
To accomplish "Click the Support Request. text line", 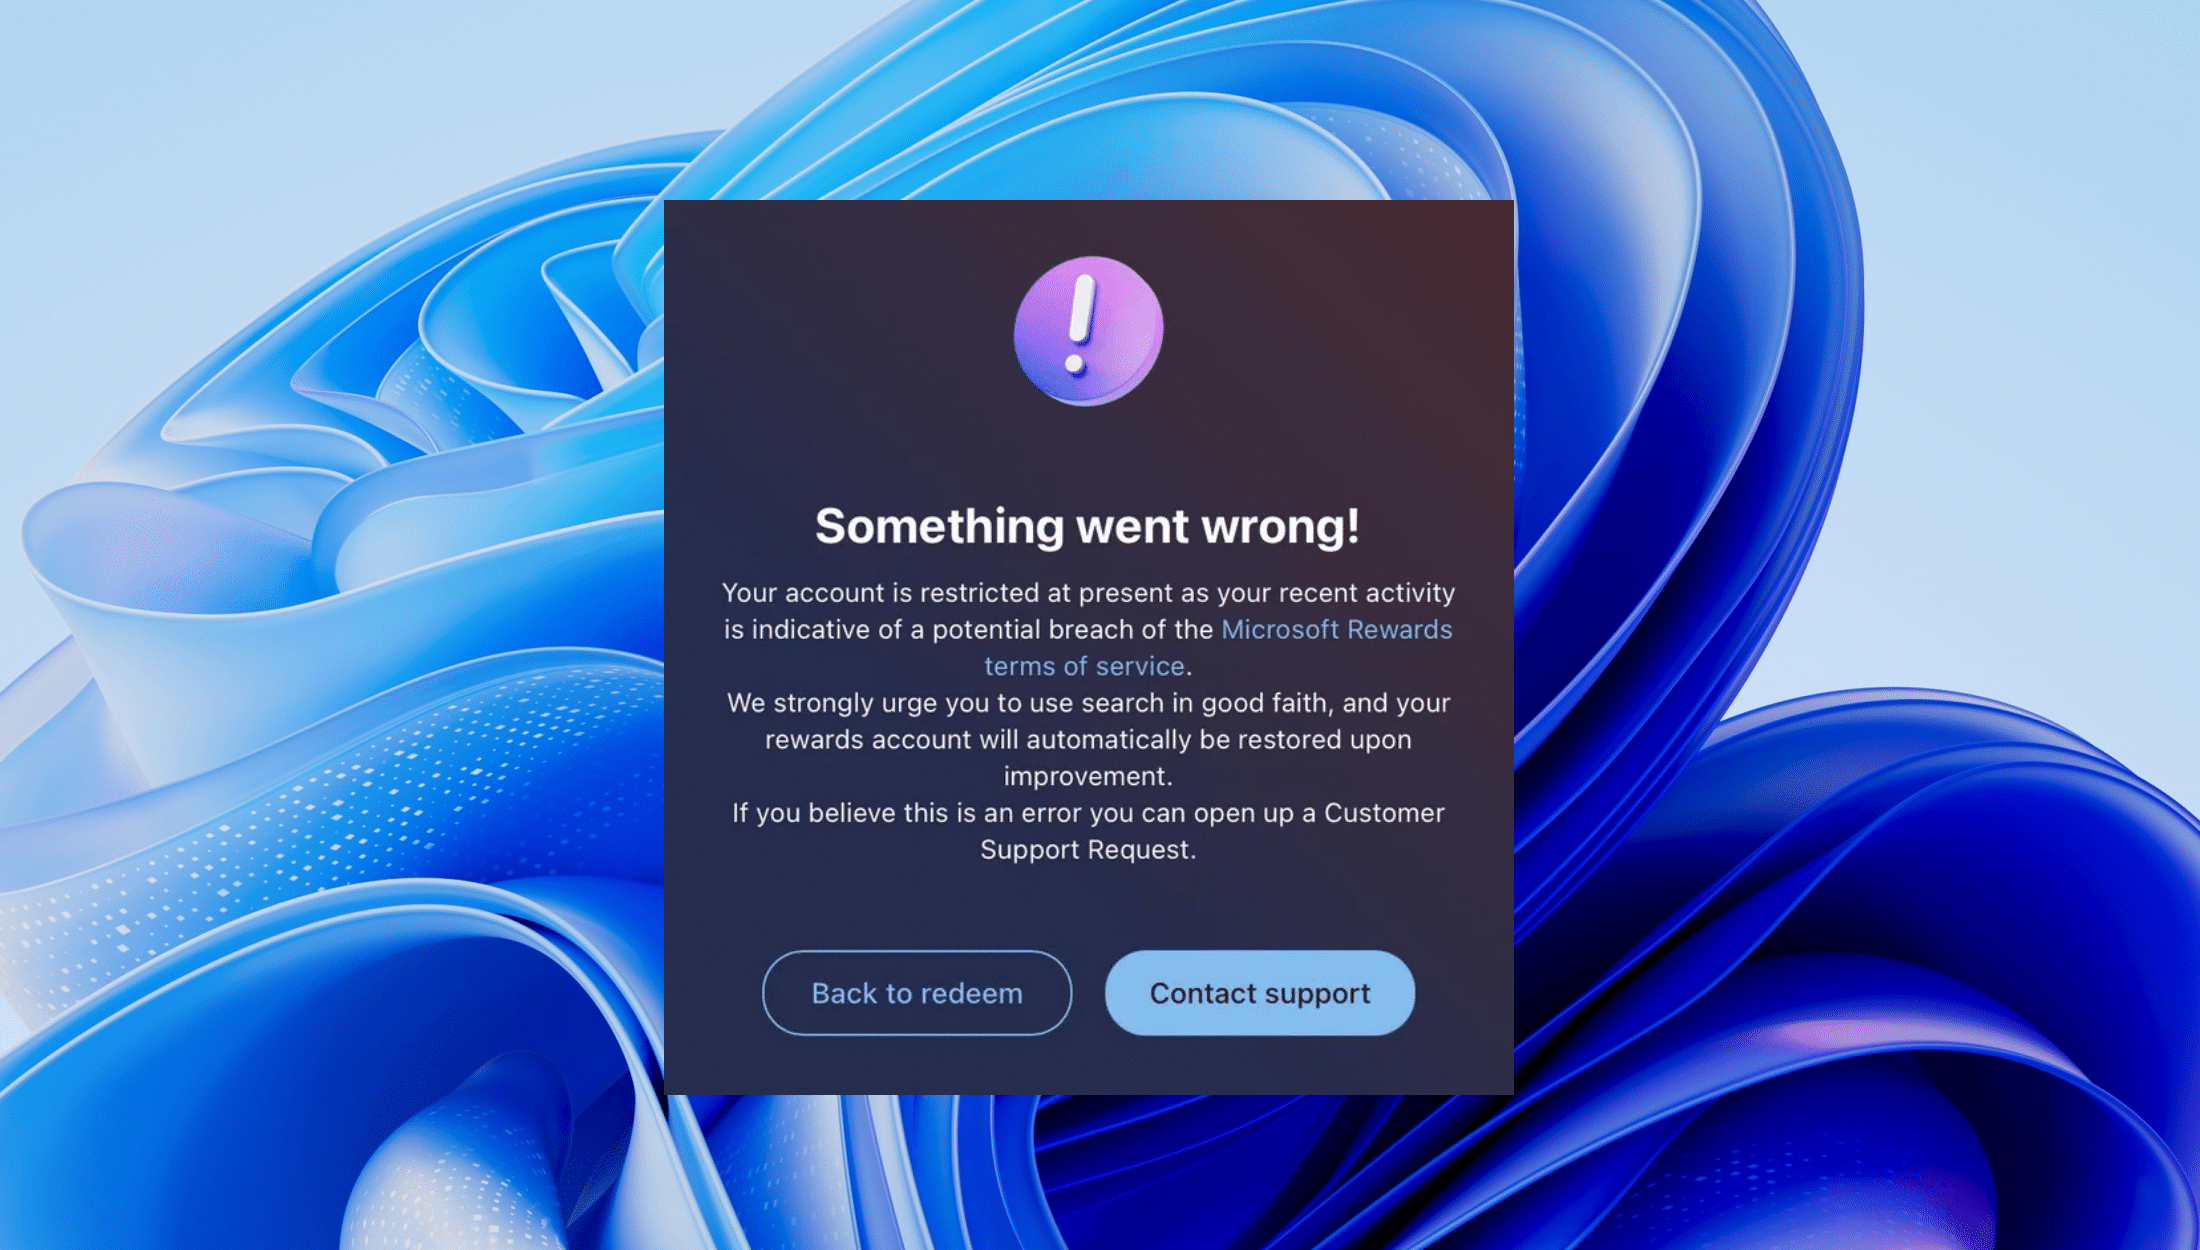I will (1088, 850).
